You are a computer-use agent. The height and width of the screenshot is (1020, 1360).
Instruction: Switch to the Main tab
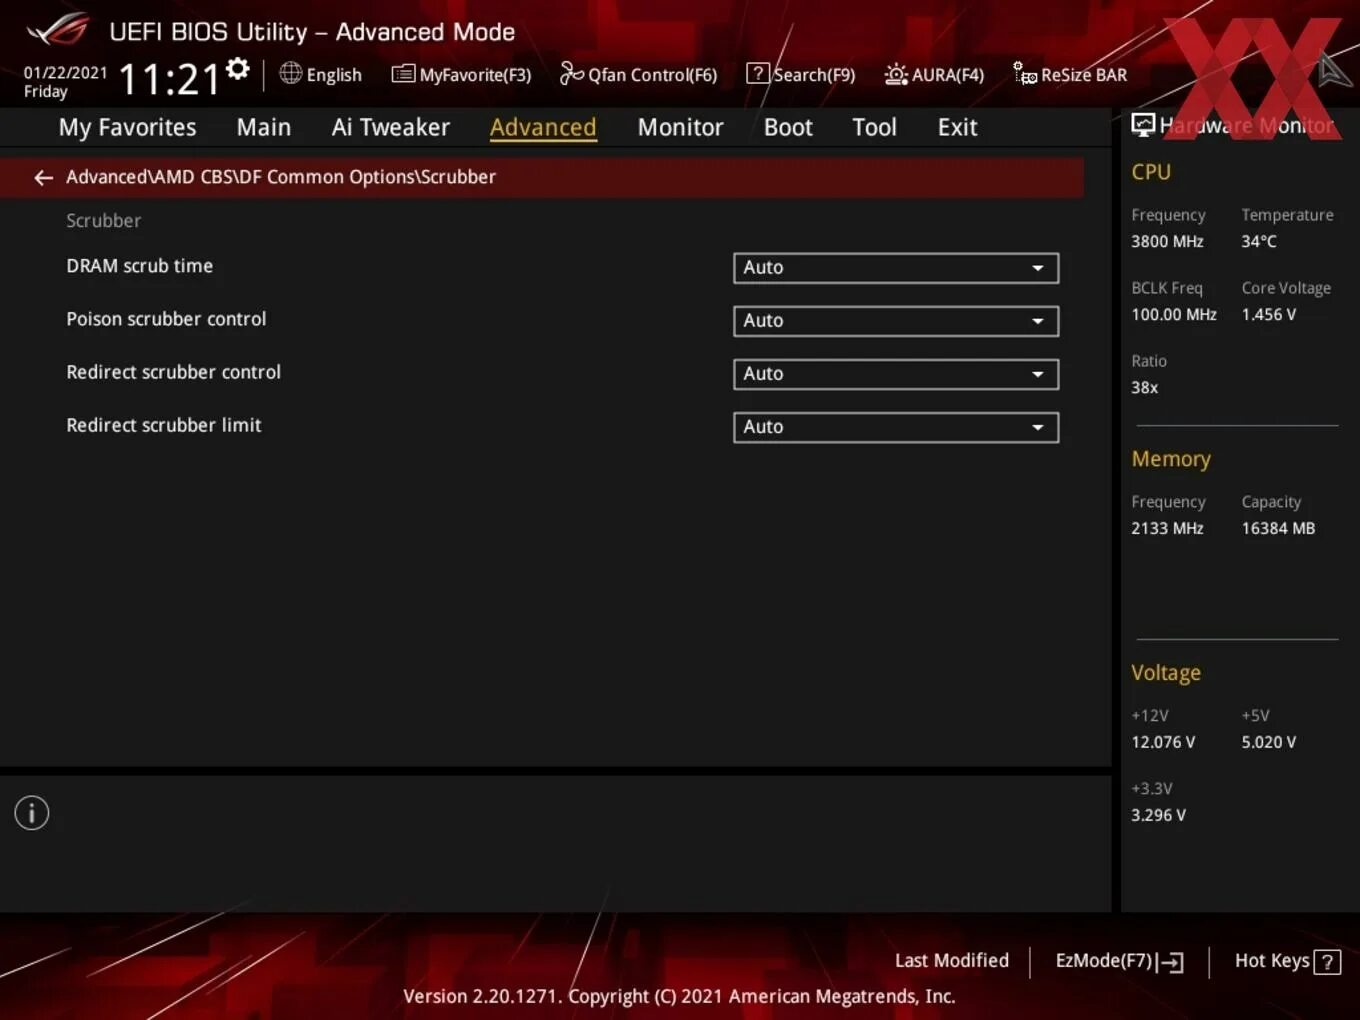pyautogui.click(x=264, y=127)
